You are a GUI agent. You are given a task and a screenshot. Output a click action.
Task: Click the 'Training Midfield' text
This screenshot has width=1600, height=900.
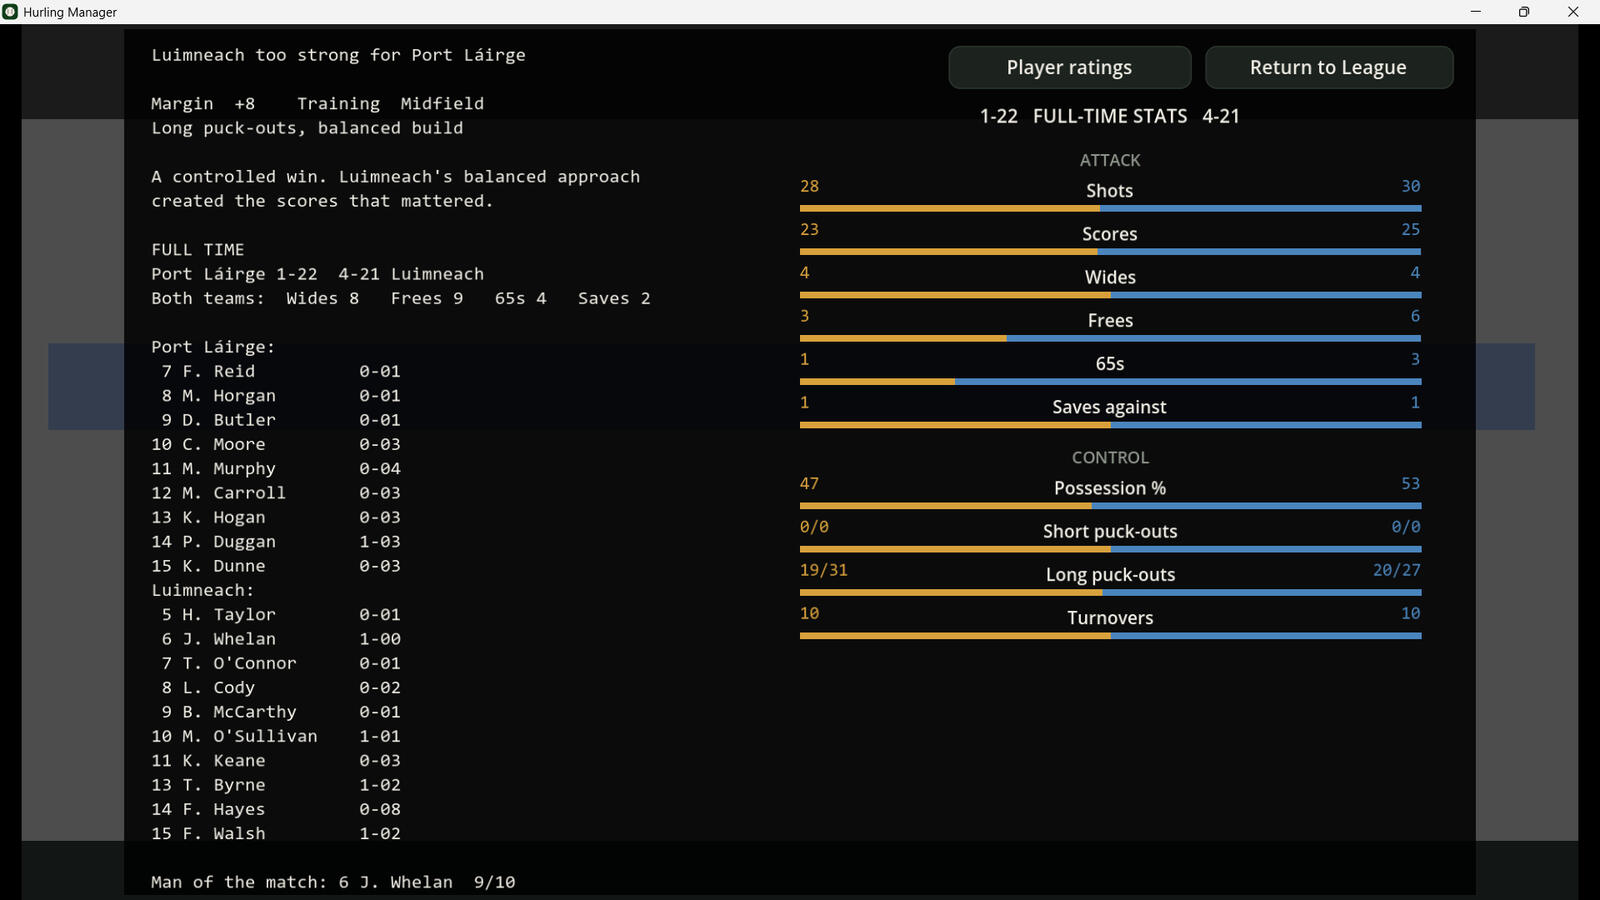pyautogui.click(x=390, y=104)
